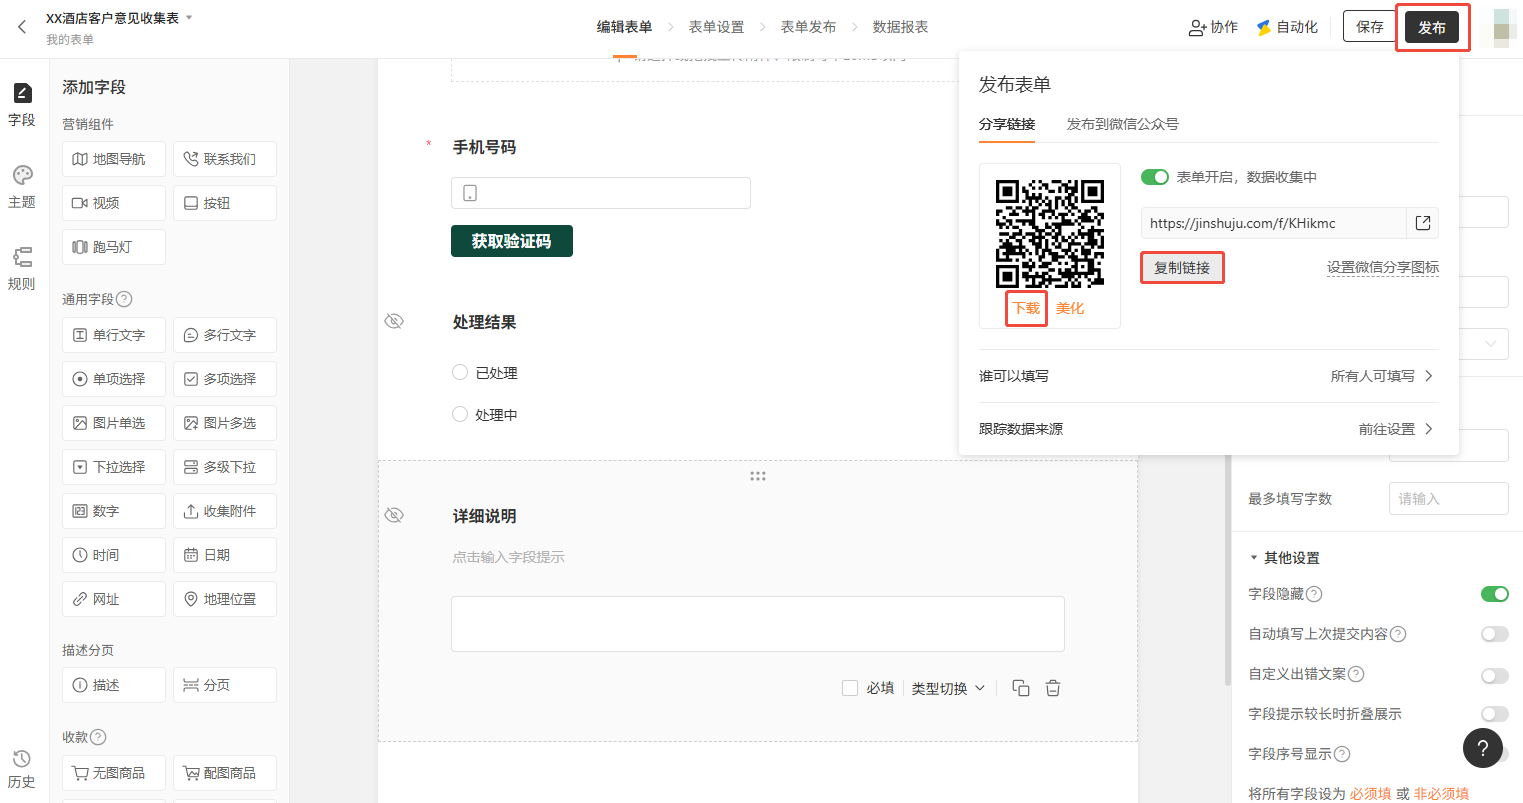Screen dimensions: 1523x803
Task: Click the 下载 QR code link
Action: (x=1026, y=308)
